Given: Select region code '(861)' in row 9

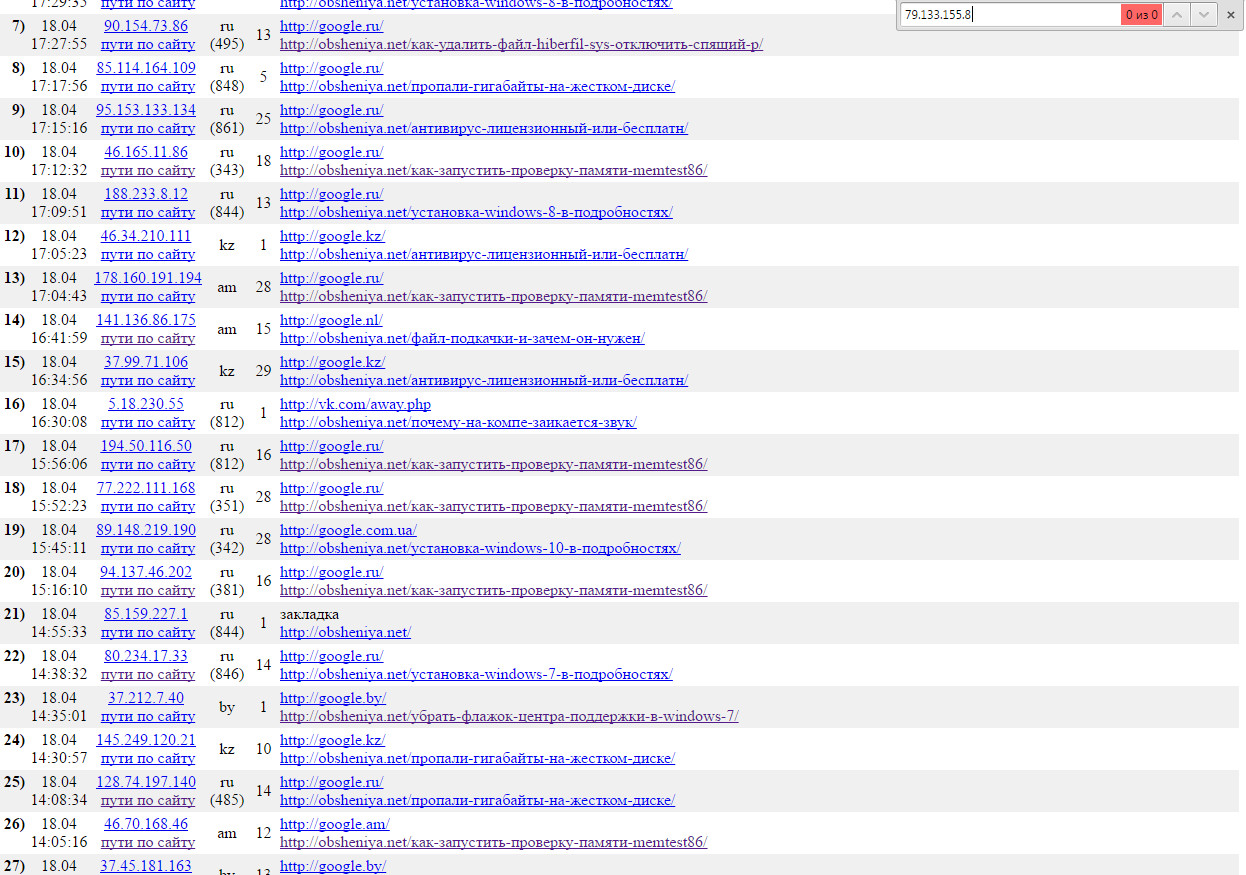Looking at the screenshot, I should click(227, 128).
